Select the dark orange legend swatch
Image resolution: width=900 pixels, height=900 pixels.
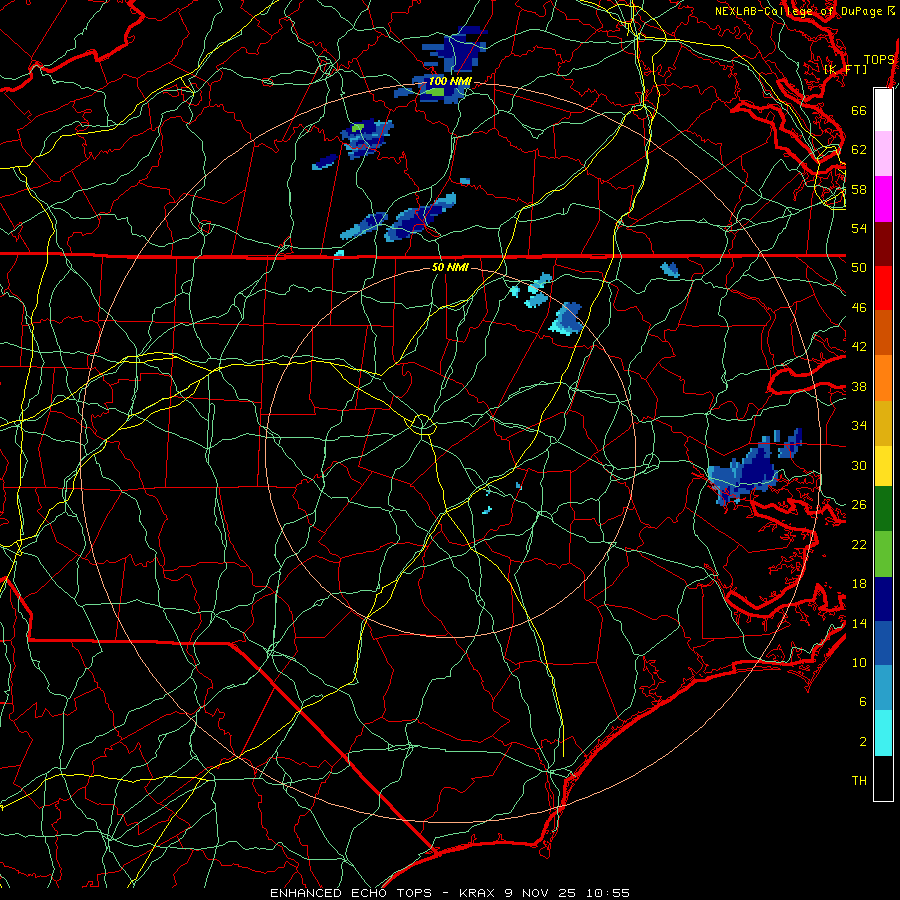click(x=883, y=332)
